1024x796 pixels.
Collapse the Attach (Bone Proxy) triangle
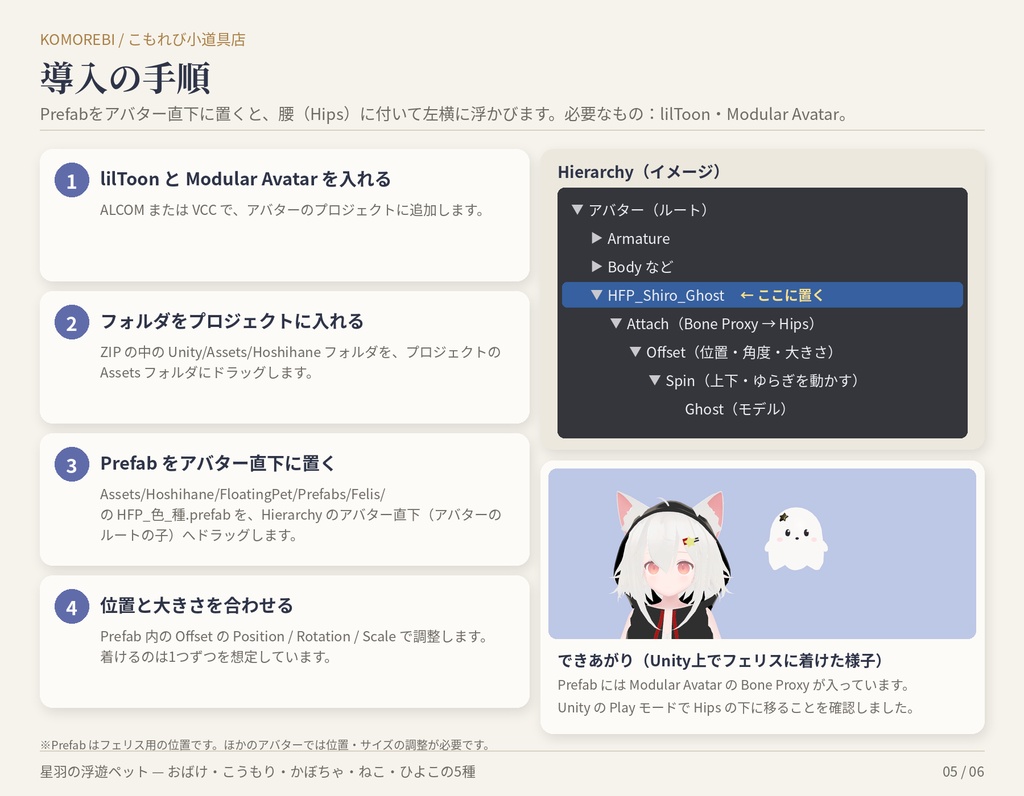[x=615, y=323]
